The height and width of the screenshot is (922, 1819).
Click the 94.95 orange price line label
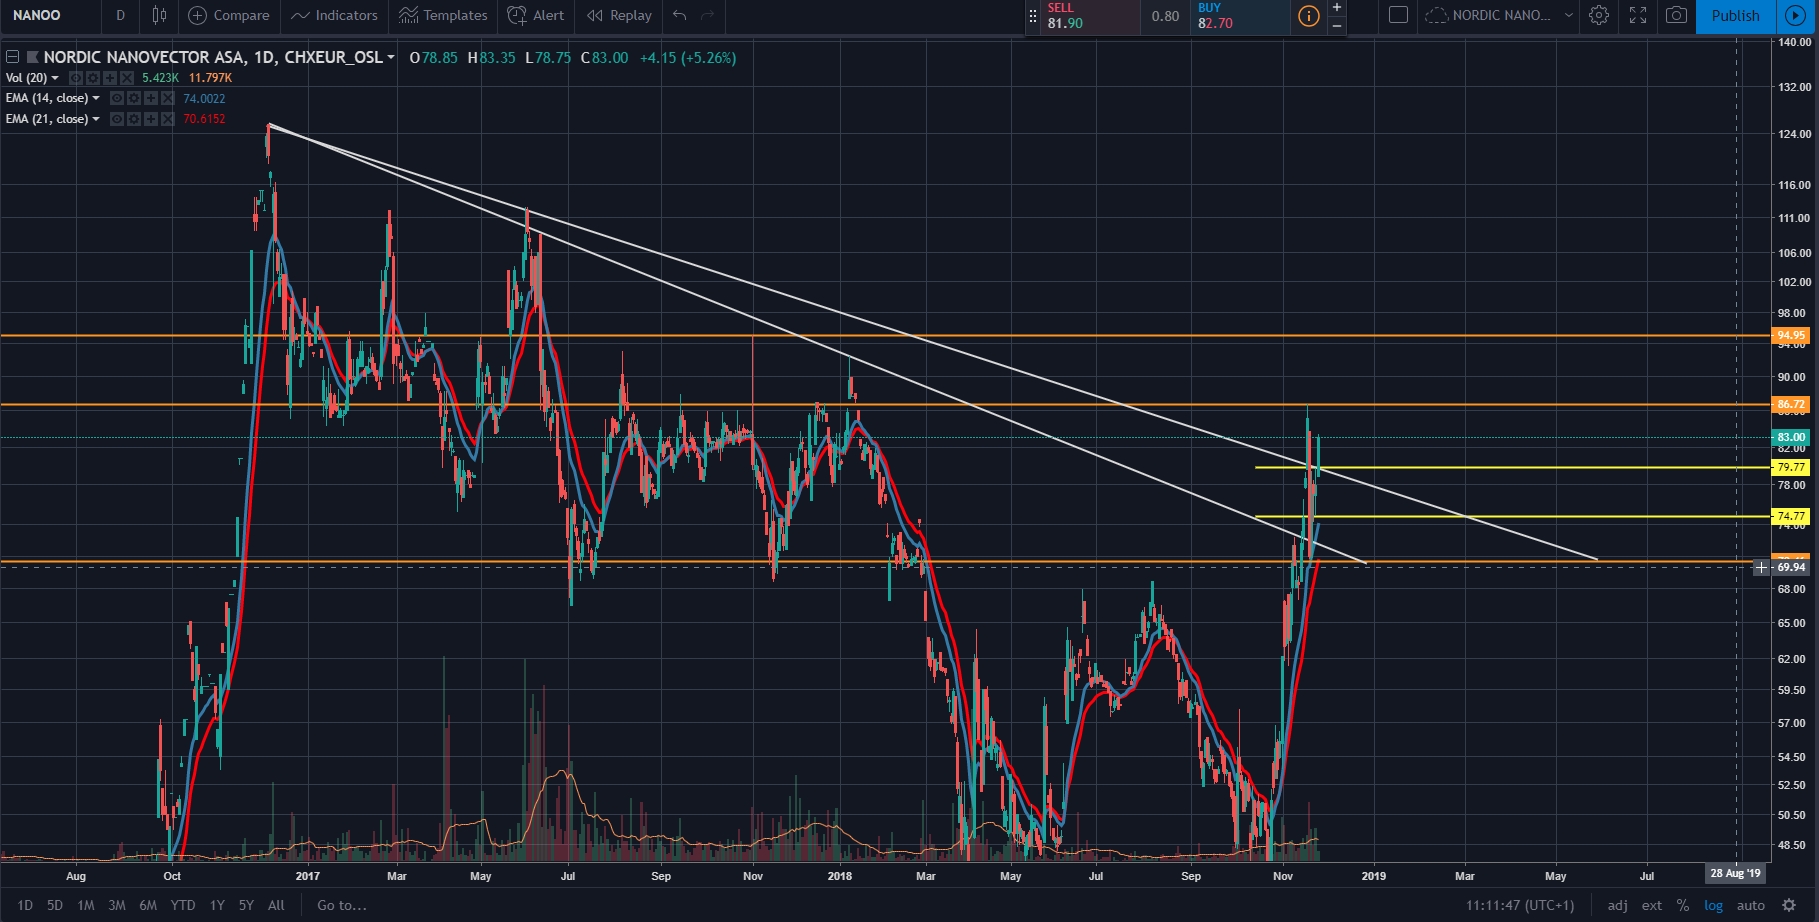click(1791, 335)
